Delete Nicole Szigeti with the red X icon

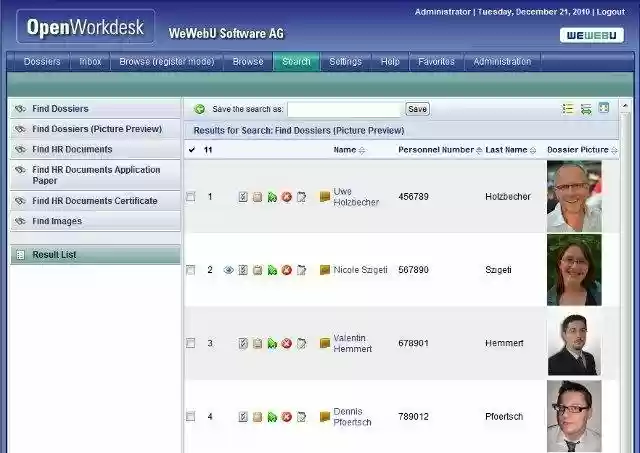coord(287,270)
